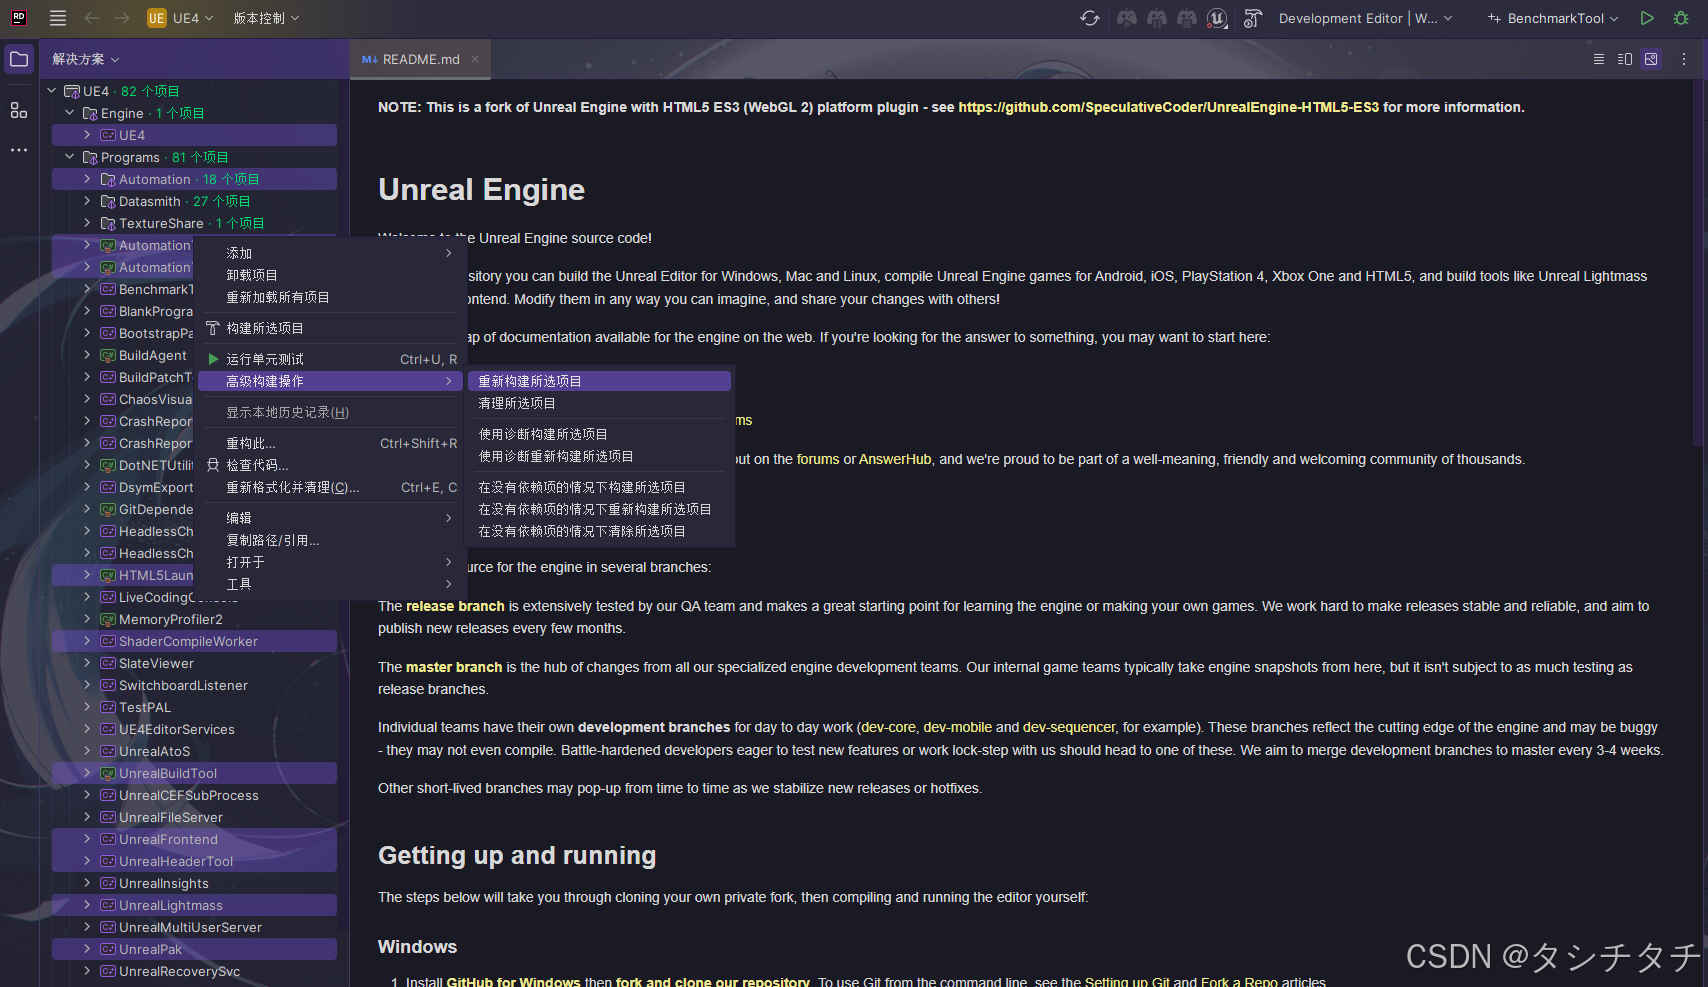Switch markdown view to editor-only layout
The image size is (1708, 987).
point(1598,59)
